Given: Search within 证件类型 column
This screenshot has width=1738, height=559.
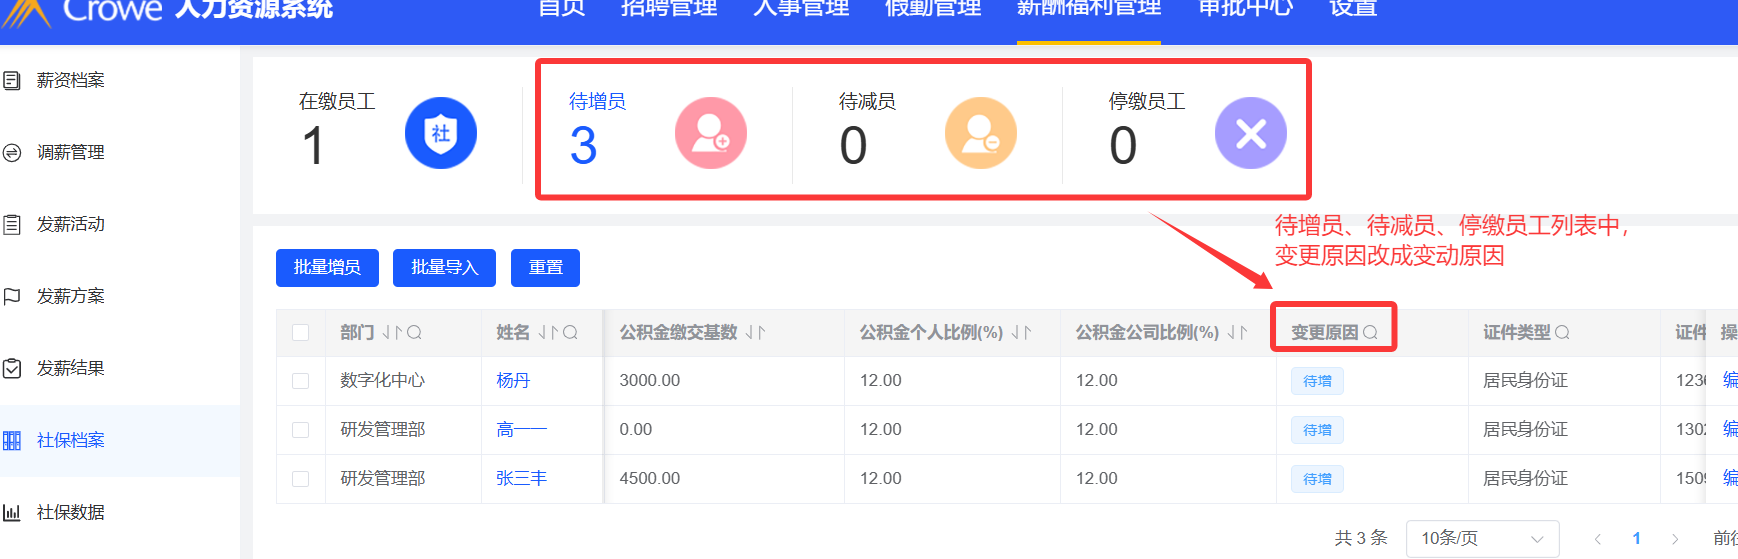Looking at the screenshot, I should click(x=1562, y=332).
